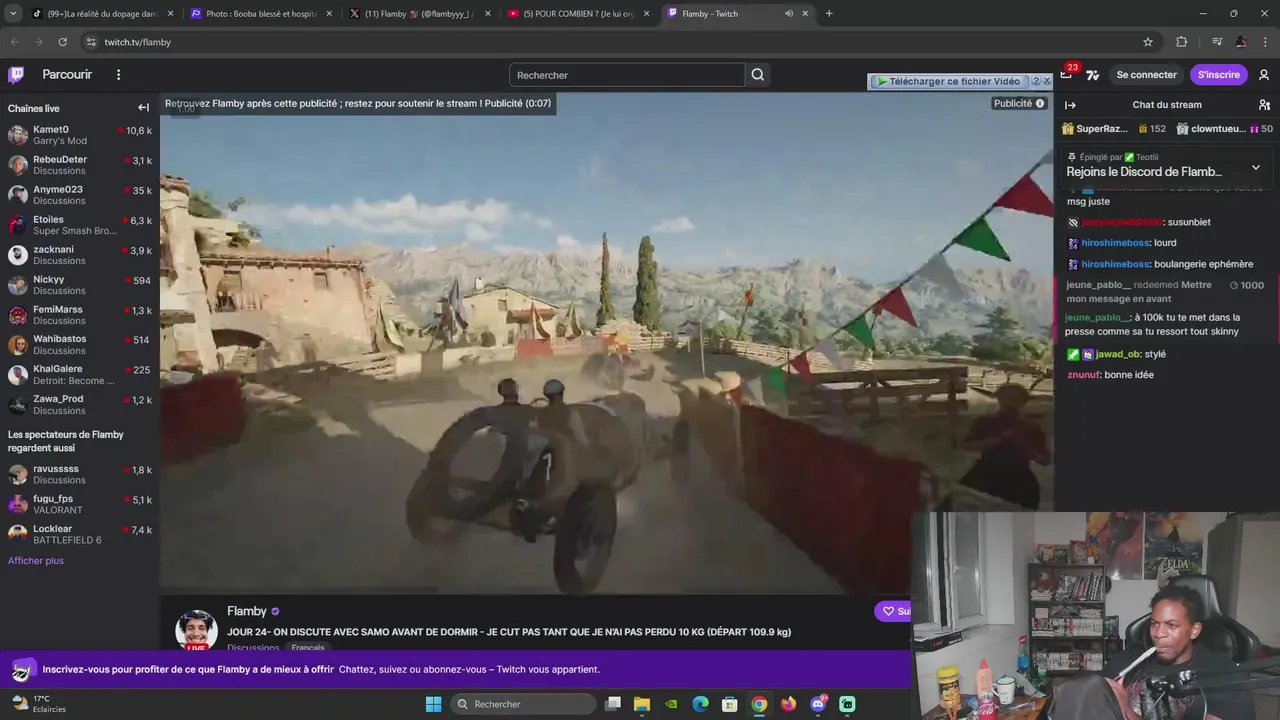Collapse the stream chat panel
Viewport: 1280px width, 720px height.
coord(1070,105)
